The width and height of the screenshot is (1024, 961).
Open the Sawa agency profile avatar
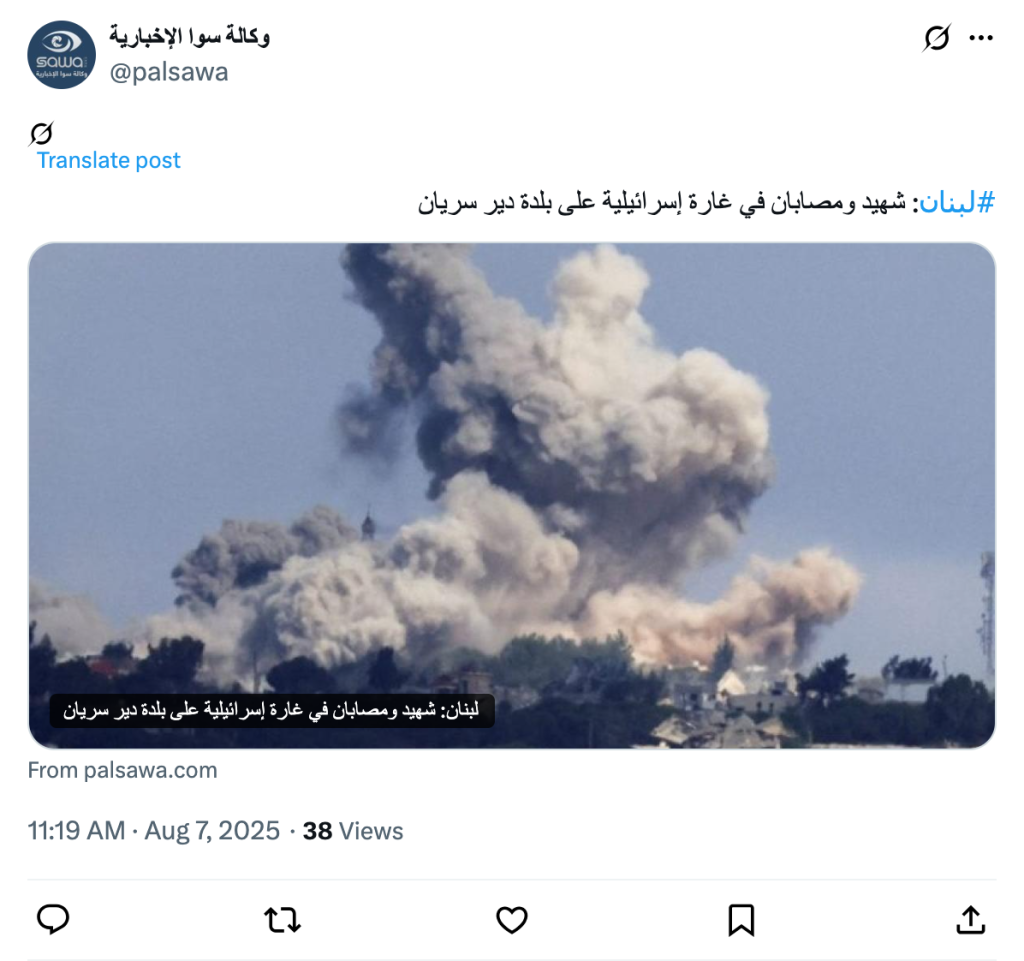click(x=61, y=55)
